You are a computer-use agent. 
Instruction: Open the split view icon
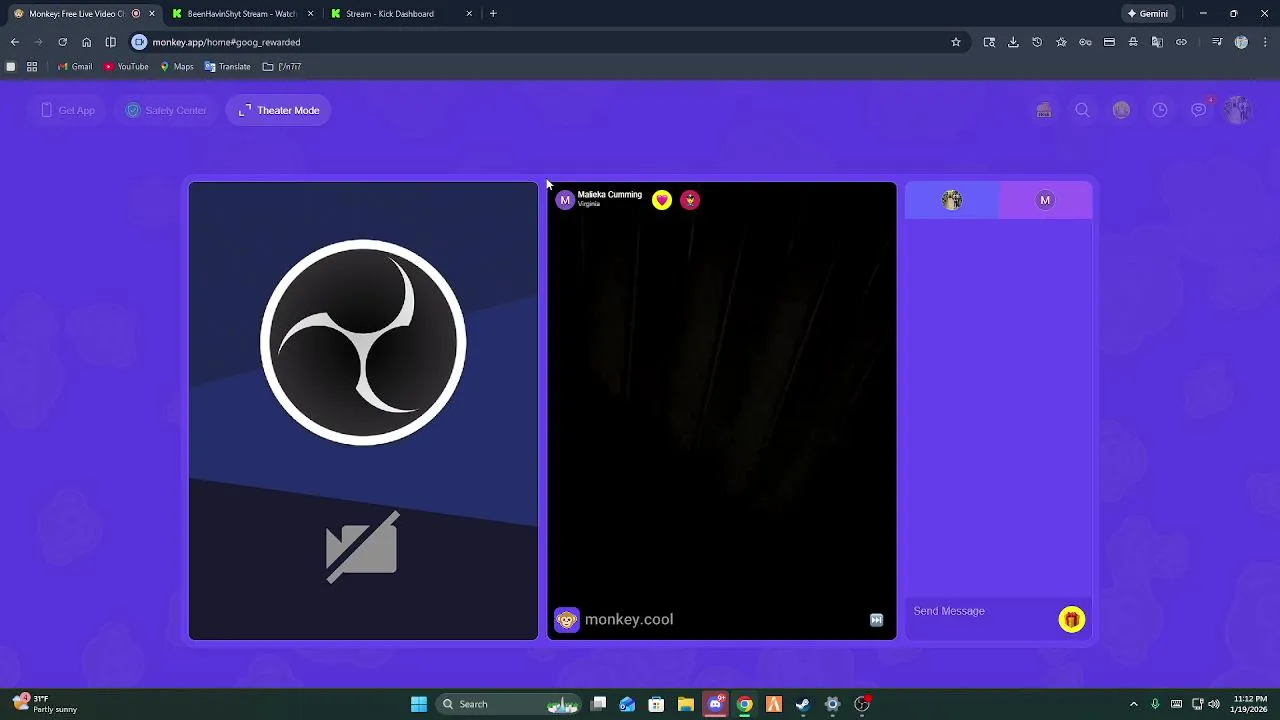(110, 42)
